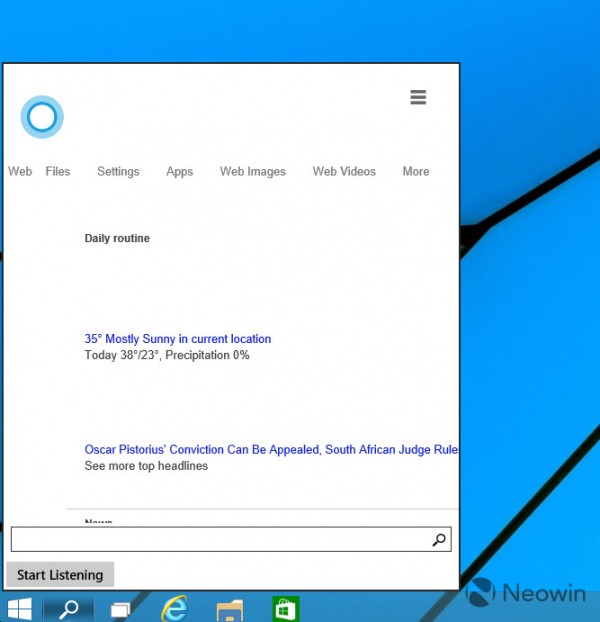Expand the More options
This screenshot has height=622, width=600.
(x=416, y=172)
